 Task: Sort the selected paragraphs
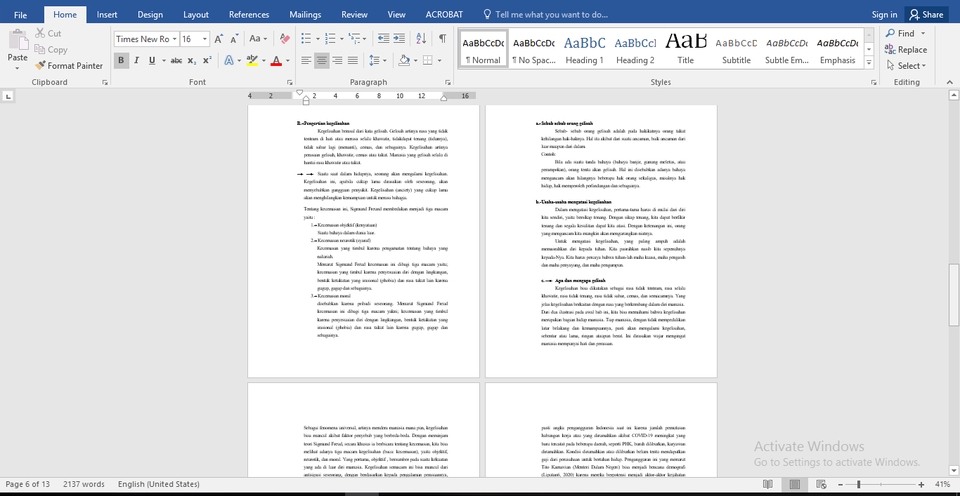pyautogui.click(x=421, y=39)
